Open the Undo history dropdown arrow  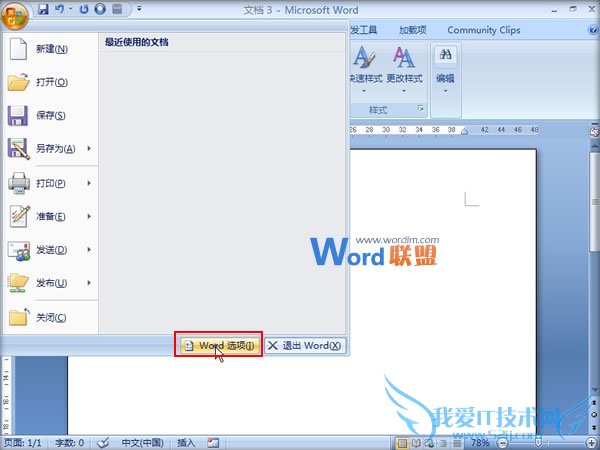(71, 9)
